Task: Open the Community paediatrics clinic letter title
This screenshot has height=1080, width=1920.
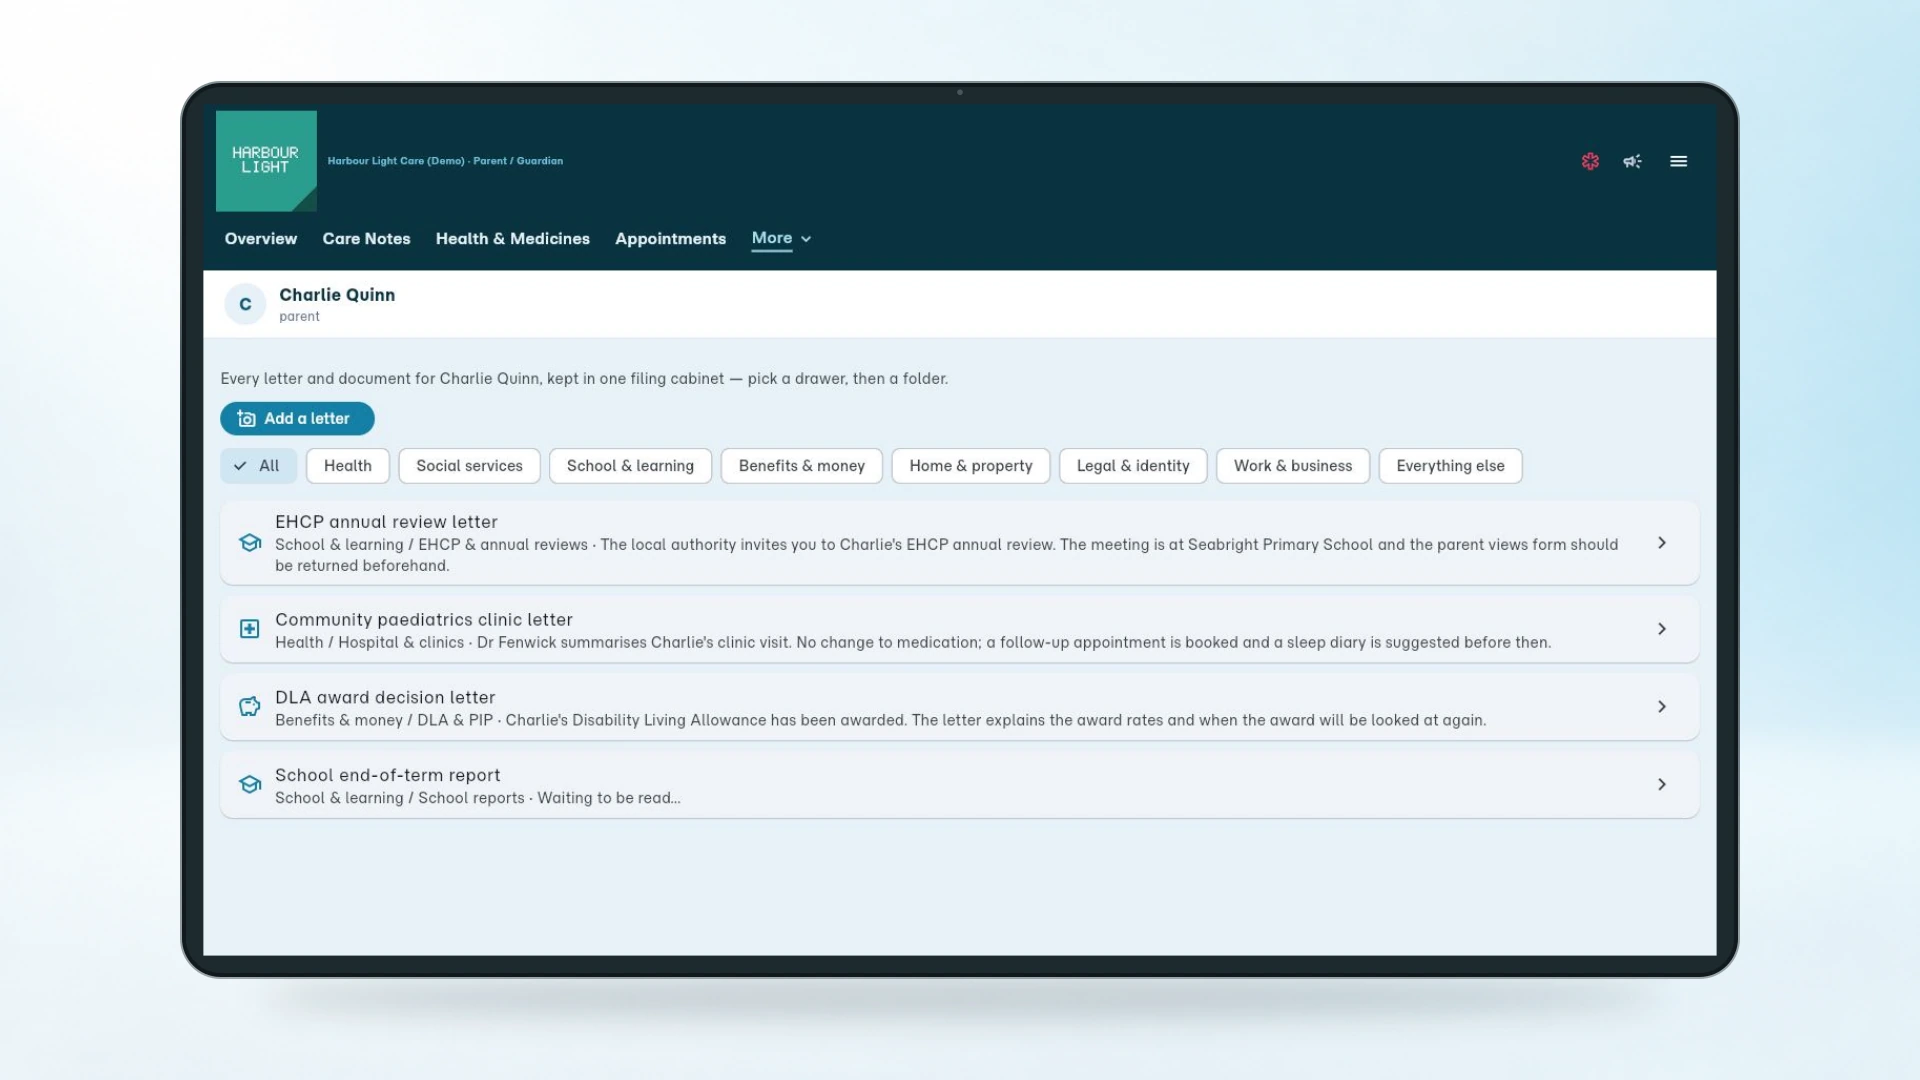Action: click(424, 620)
